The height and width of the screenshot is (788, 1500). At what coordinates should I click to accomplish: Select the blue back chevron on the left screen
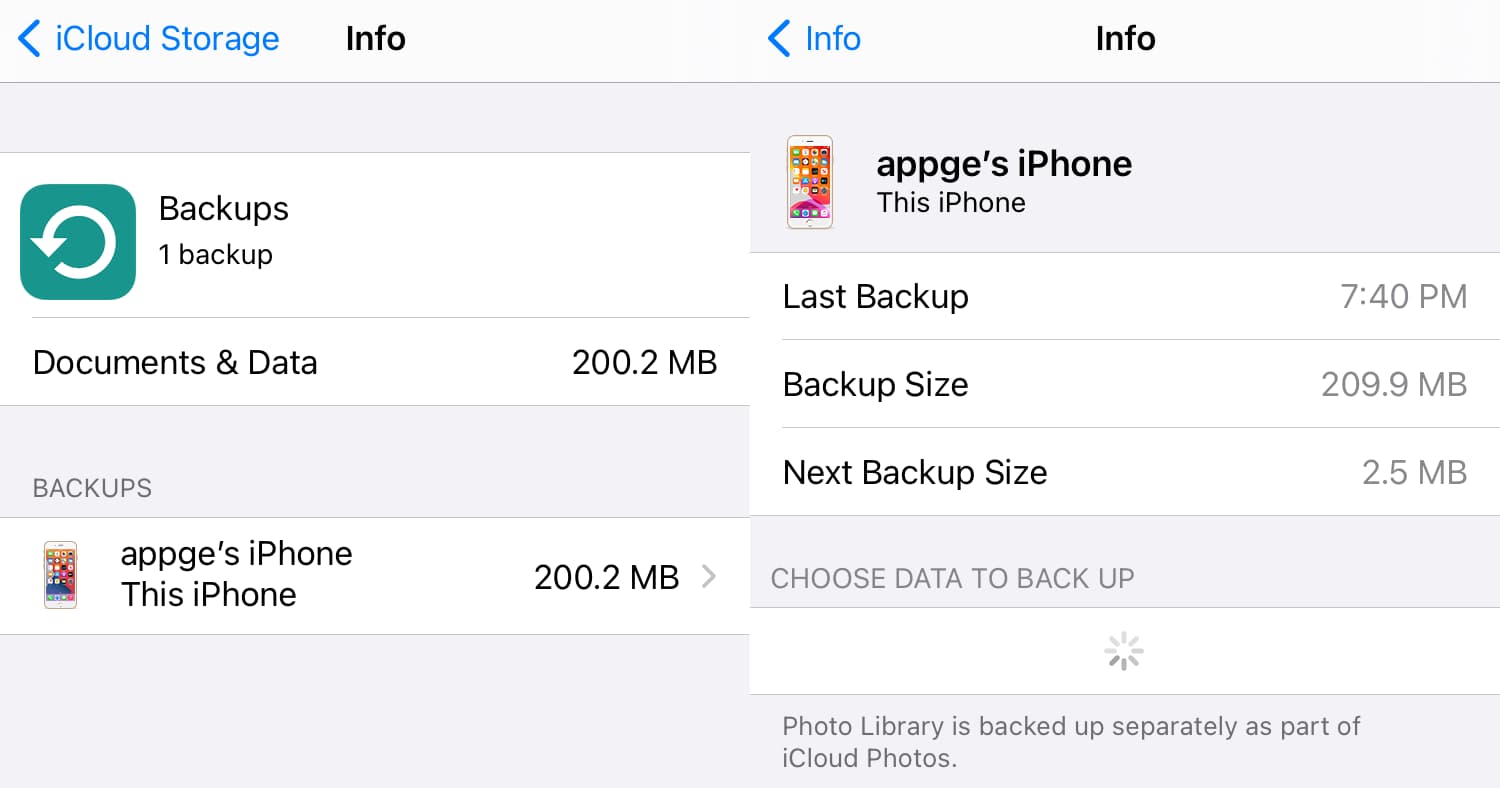tap(30, 39)
